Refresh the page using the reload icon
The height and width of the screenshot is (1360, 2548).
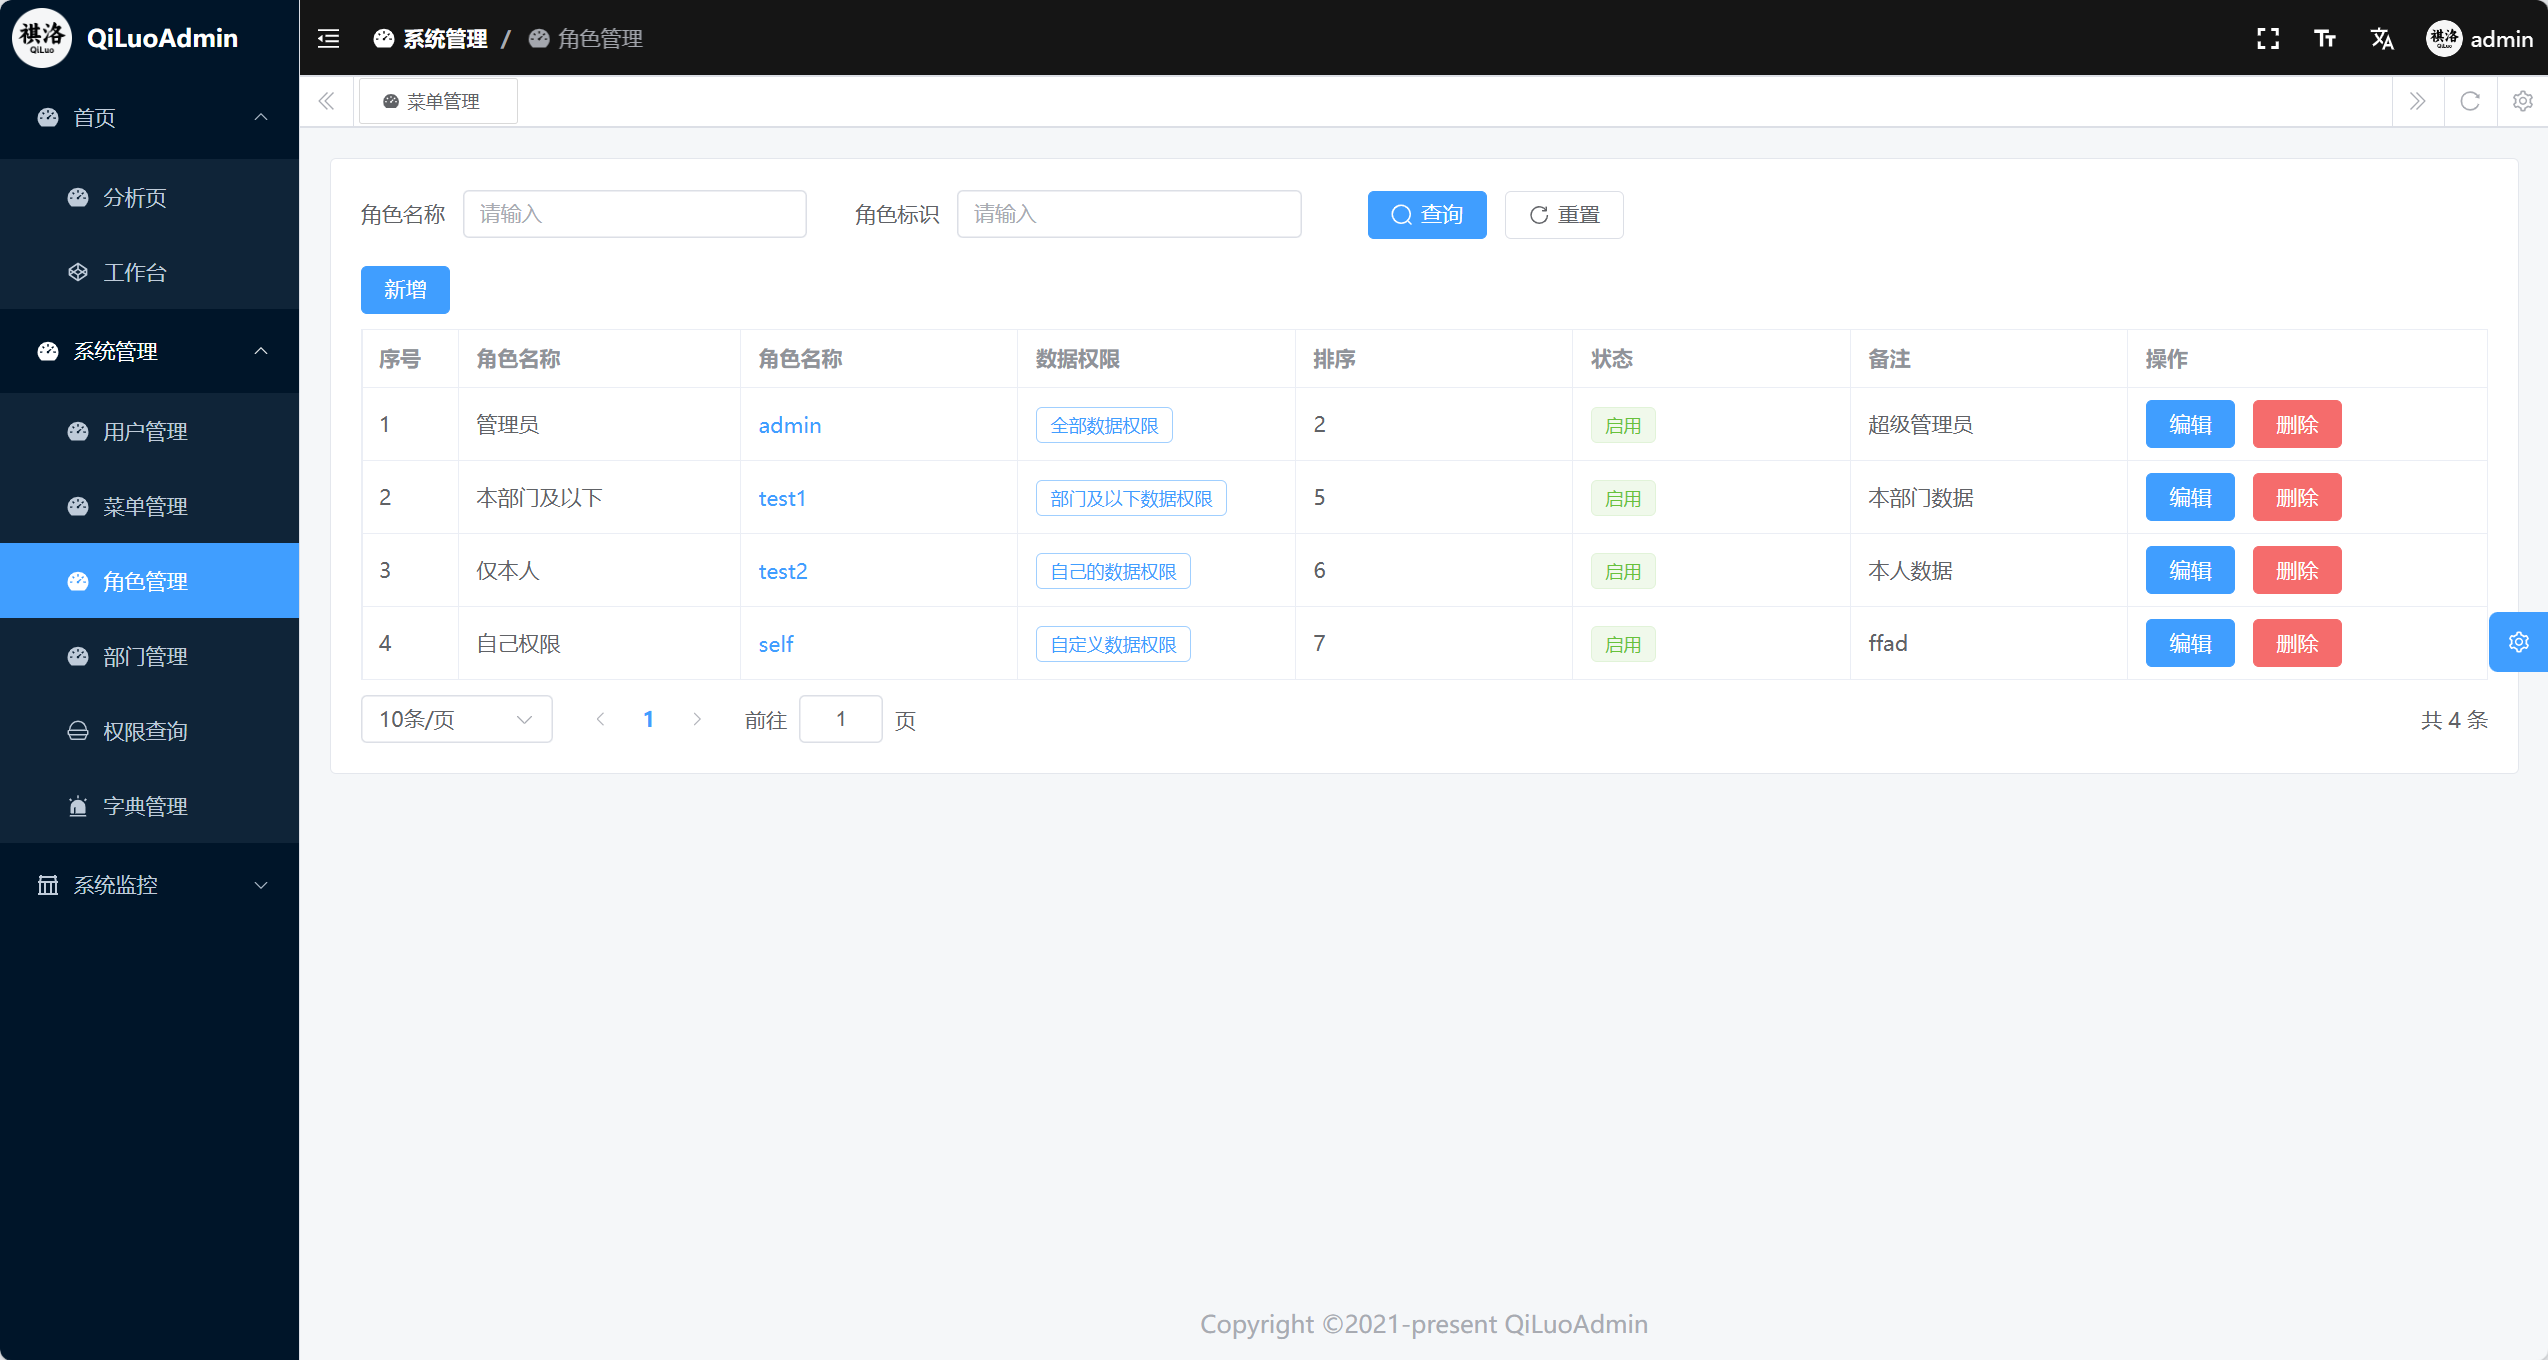[2470, 101]
